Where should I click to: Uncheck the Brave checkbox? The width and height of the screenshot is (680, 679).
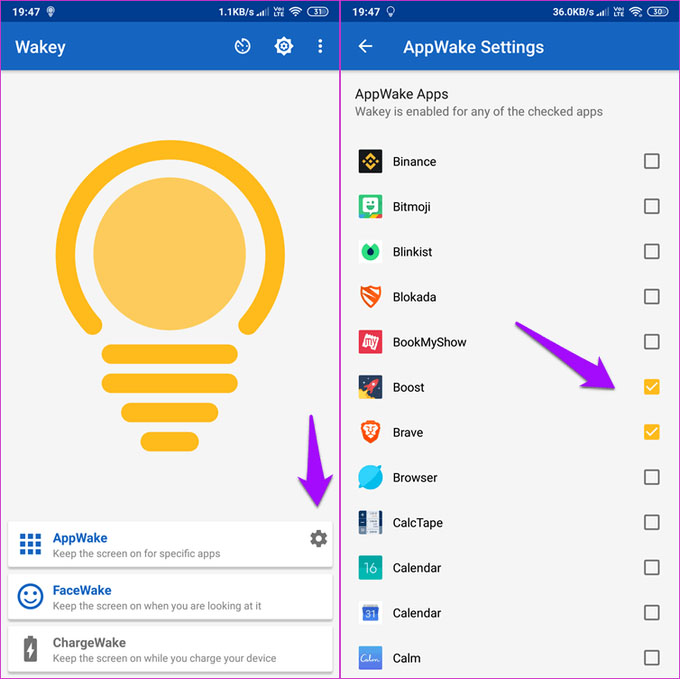click(651, 432)
